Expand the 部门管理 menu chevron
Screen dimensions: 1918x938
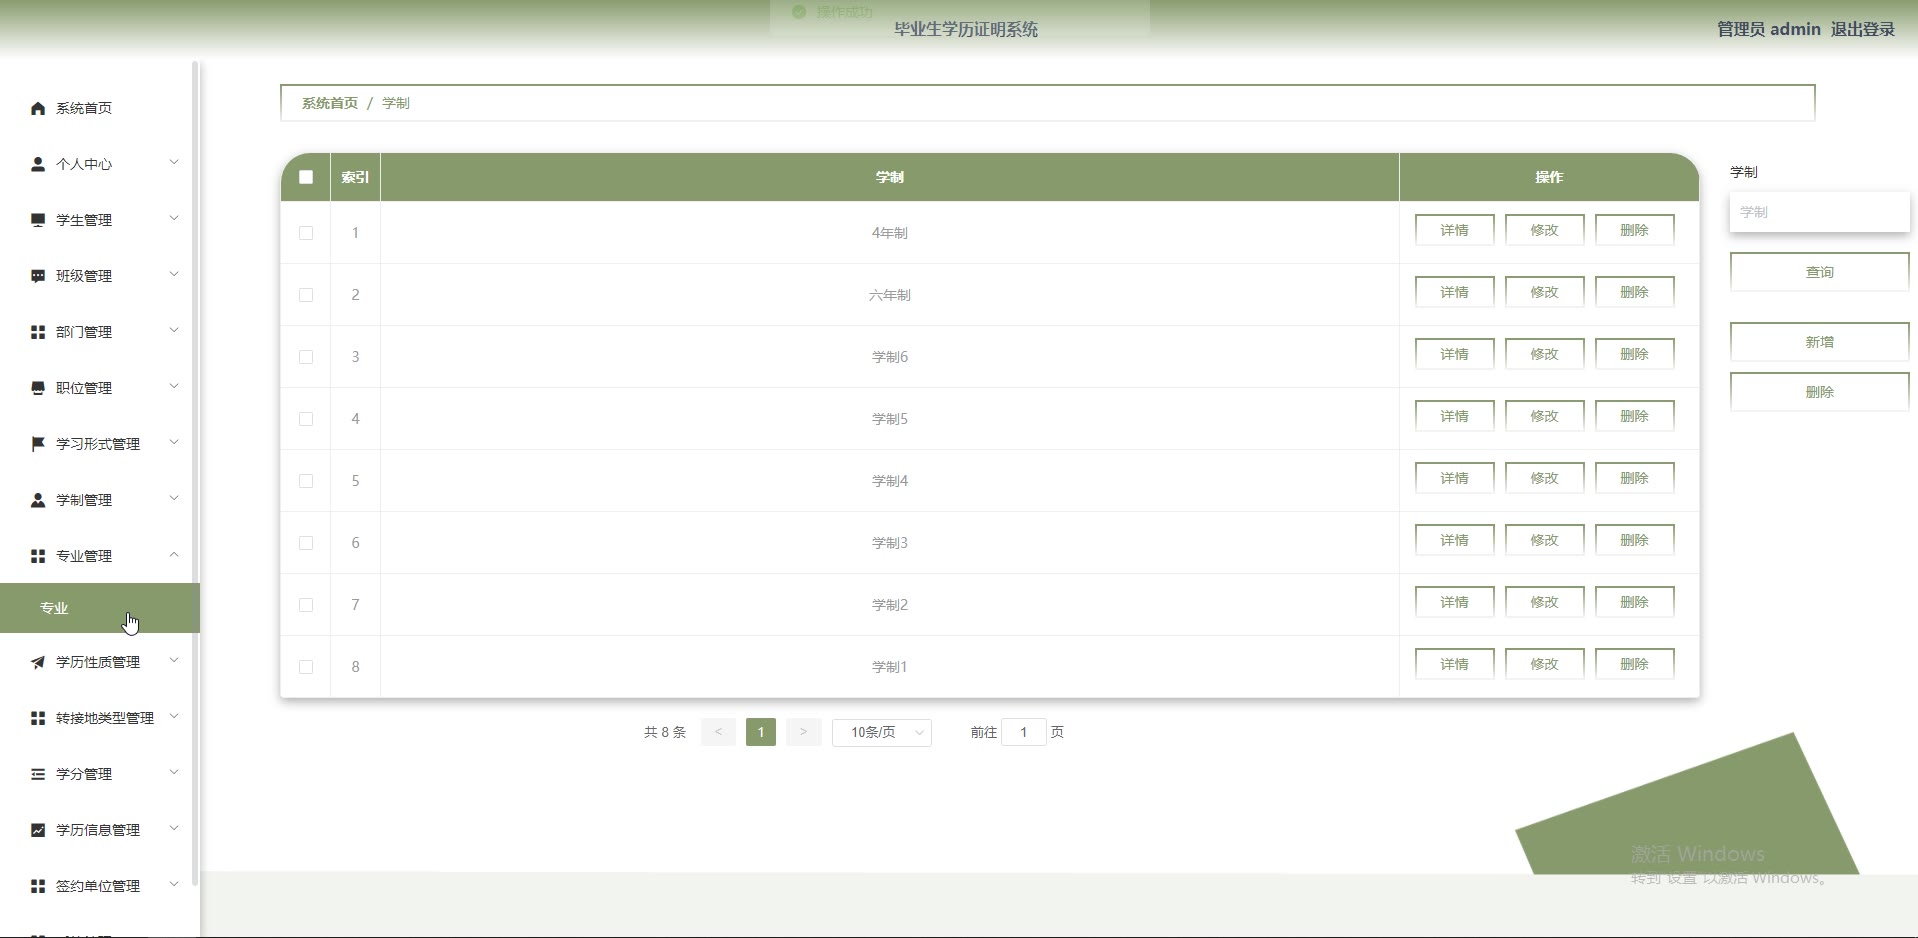174,330
